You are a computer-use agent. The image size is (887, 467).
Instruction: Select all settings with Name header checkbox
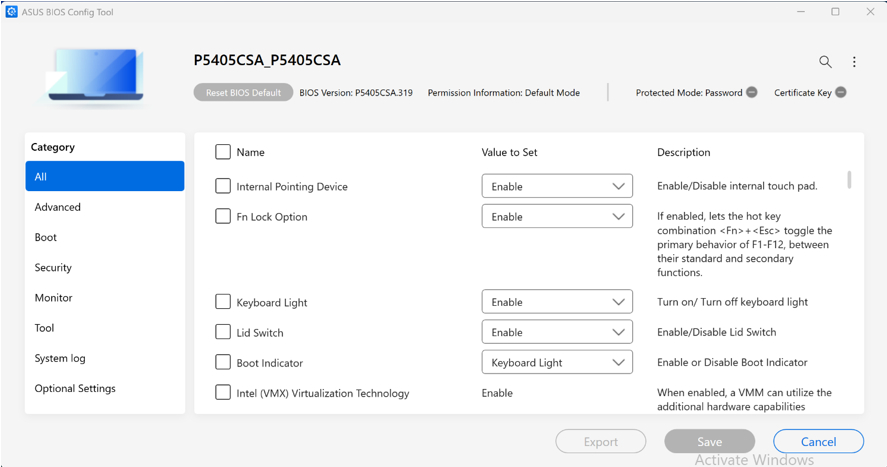pyautogui.click(x=223, y=152)
